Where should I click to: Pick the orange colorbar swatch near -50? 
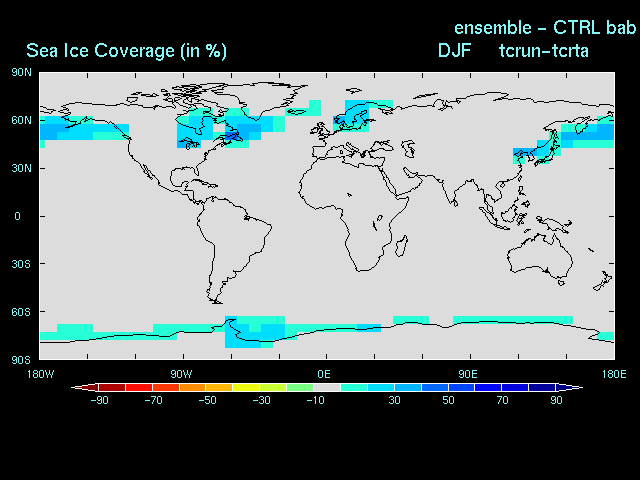(x=207, y=387)
